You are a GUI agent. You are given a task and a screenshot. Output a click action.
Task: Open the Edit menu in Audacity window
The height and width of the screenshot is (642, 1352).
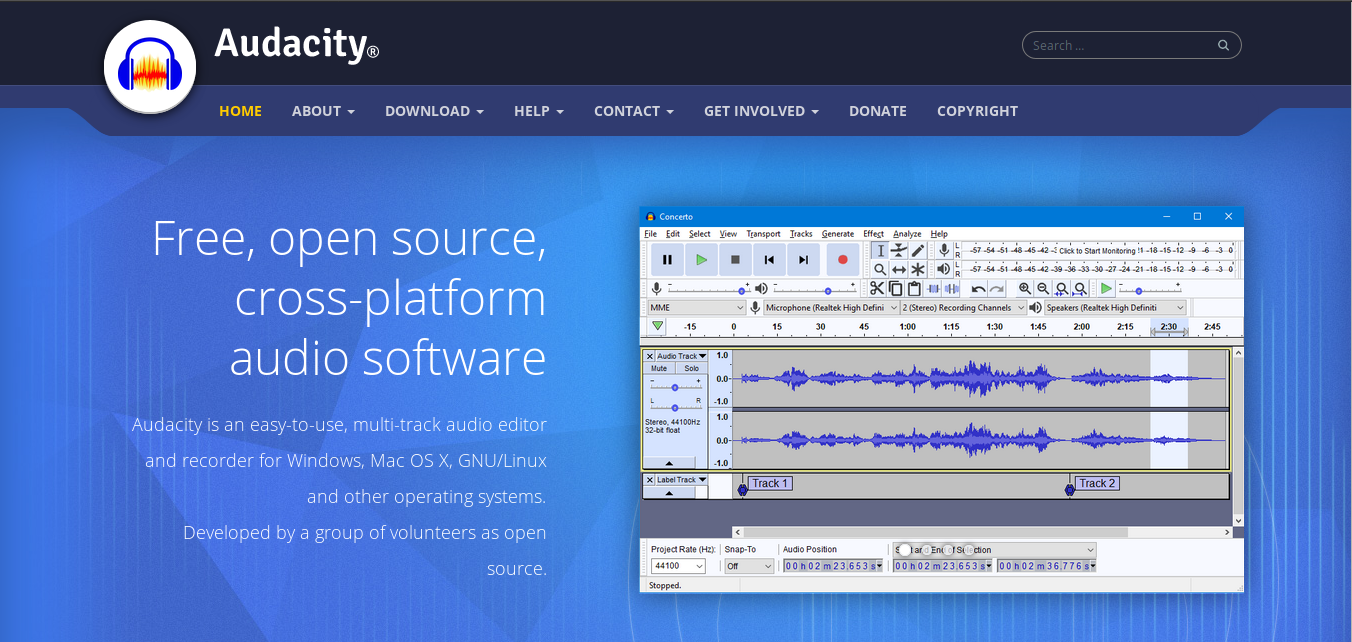pyautogui.click(x=673, y=234)
